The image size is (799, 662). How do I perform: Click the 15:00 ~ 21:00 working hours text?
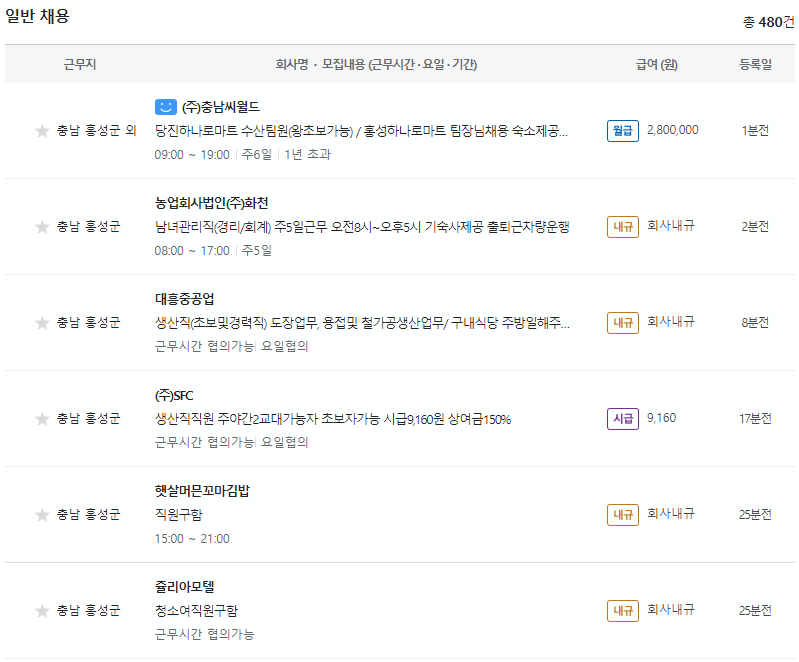[x=192, y=539]
